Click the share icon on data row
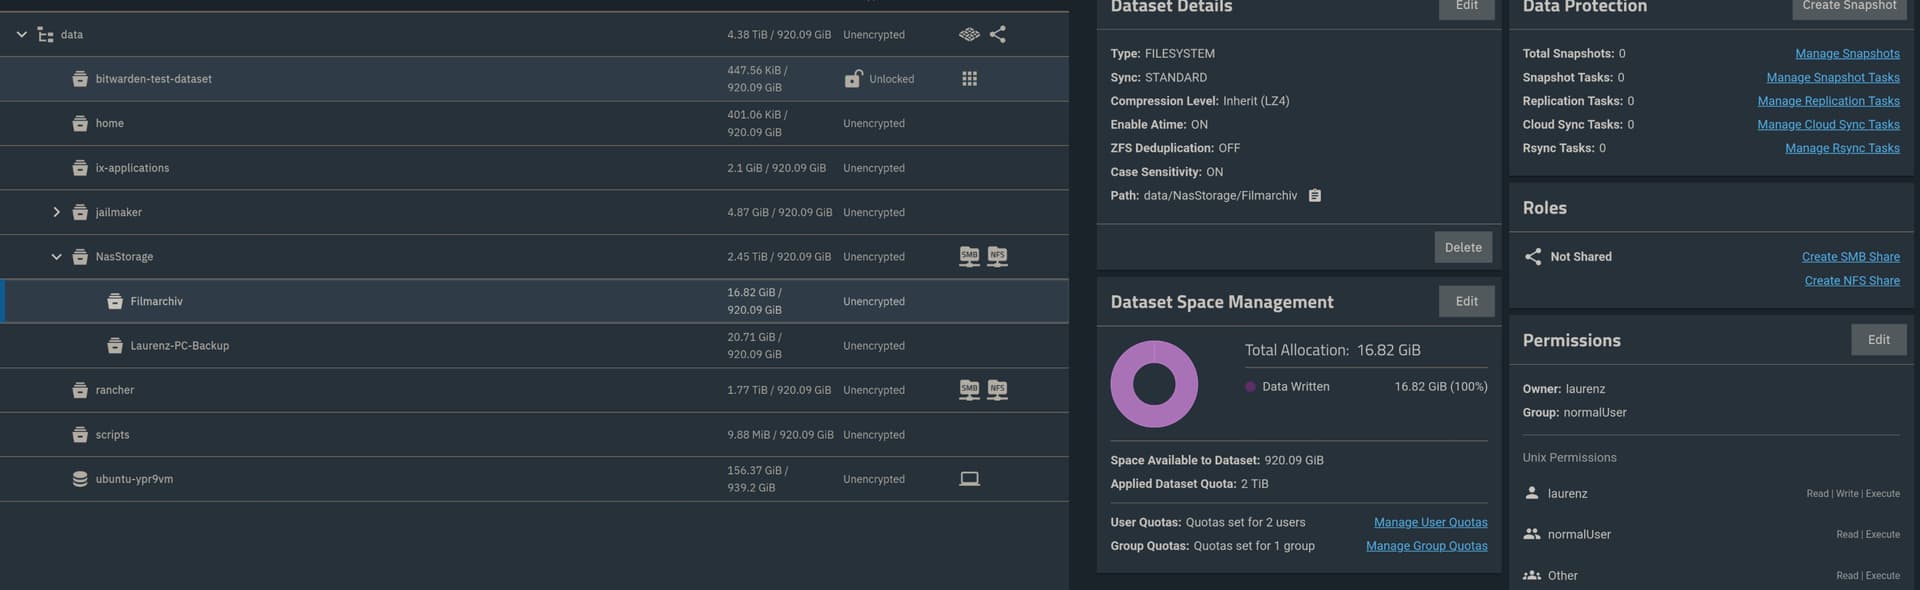Screen dimensions: 1920x590 tap(997, 35)
